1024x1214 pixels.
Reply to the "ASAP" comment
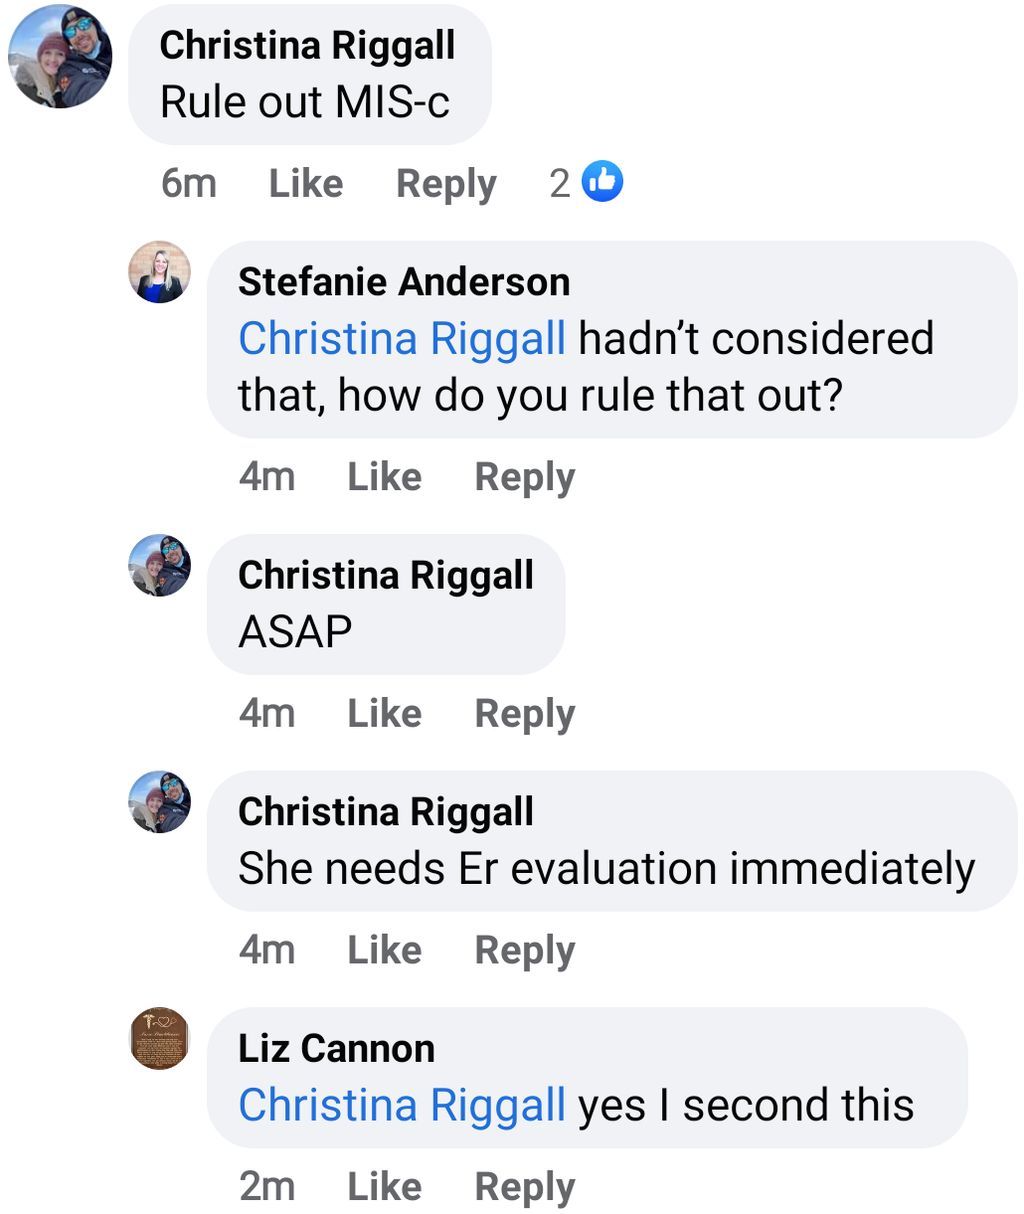pos(525,715)
